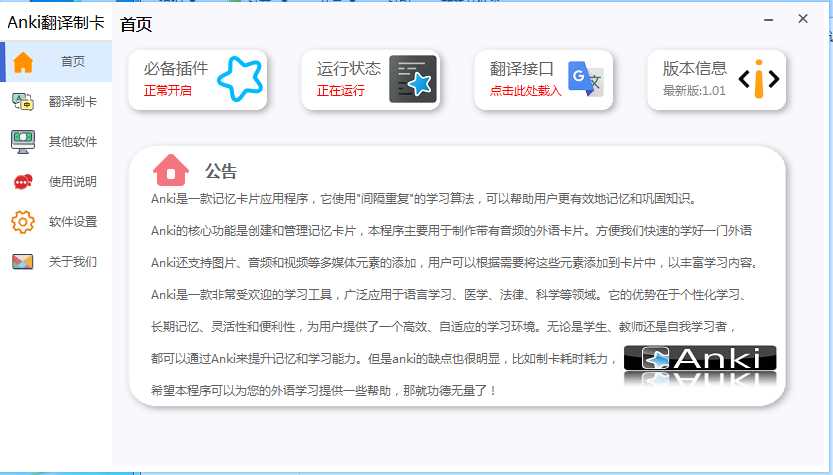Minimize the Anki翻译制卡 window
The width and height of the screenshot is (833, 475).
768,20
